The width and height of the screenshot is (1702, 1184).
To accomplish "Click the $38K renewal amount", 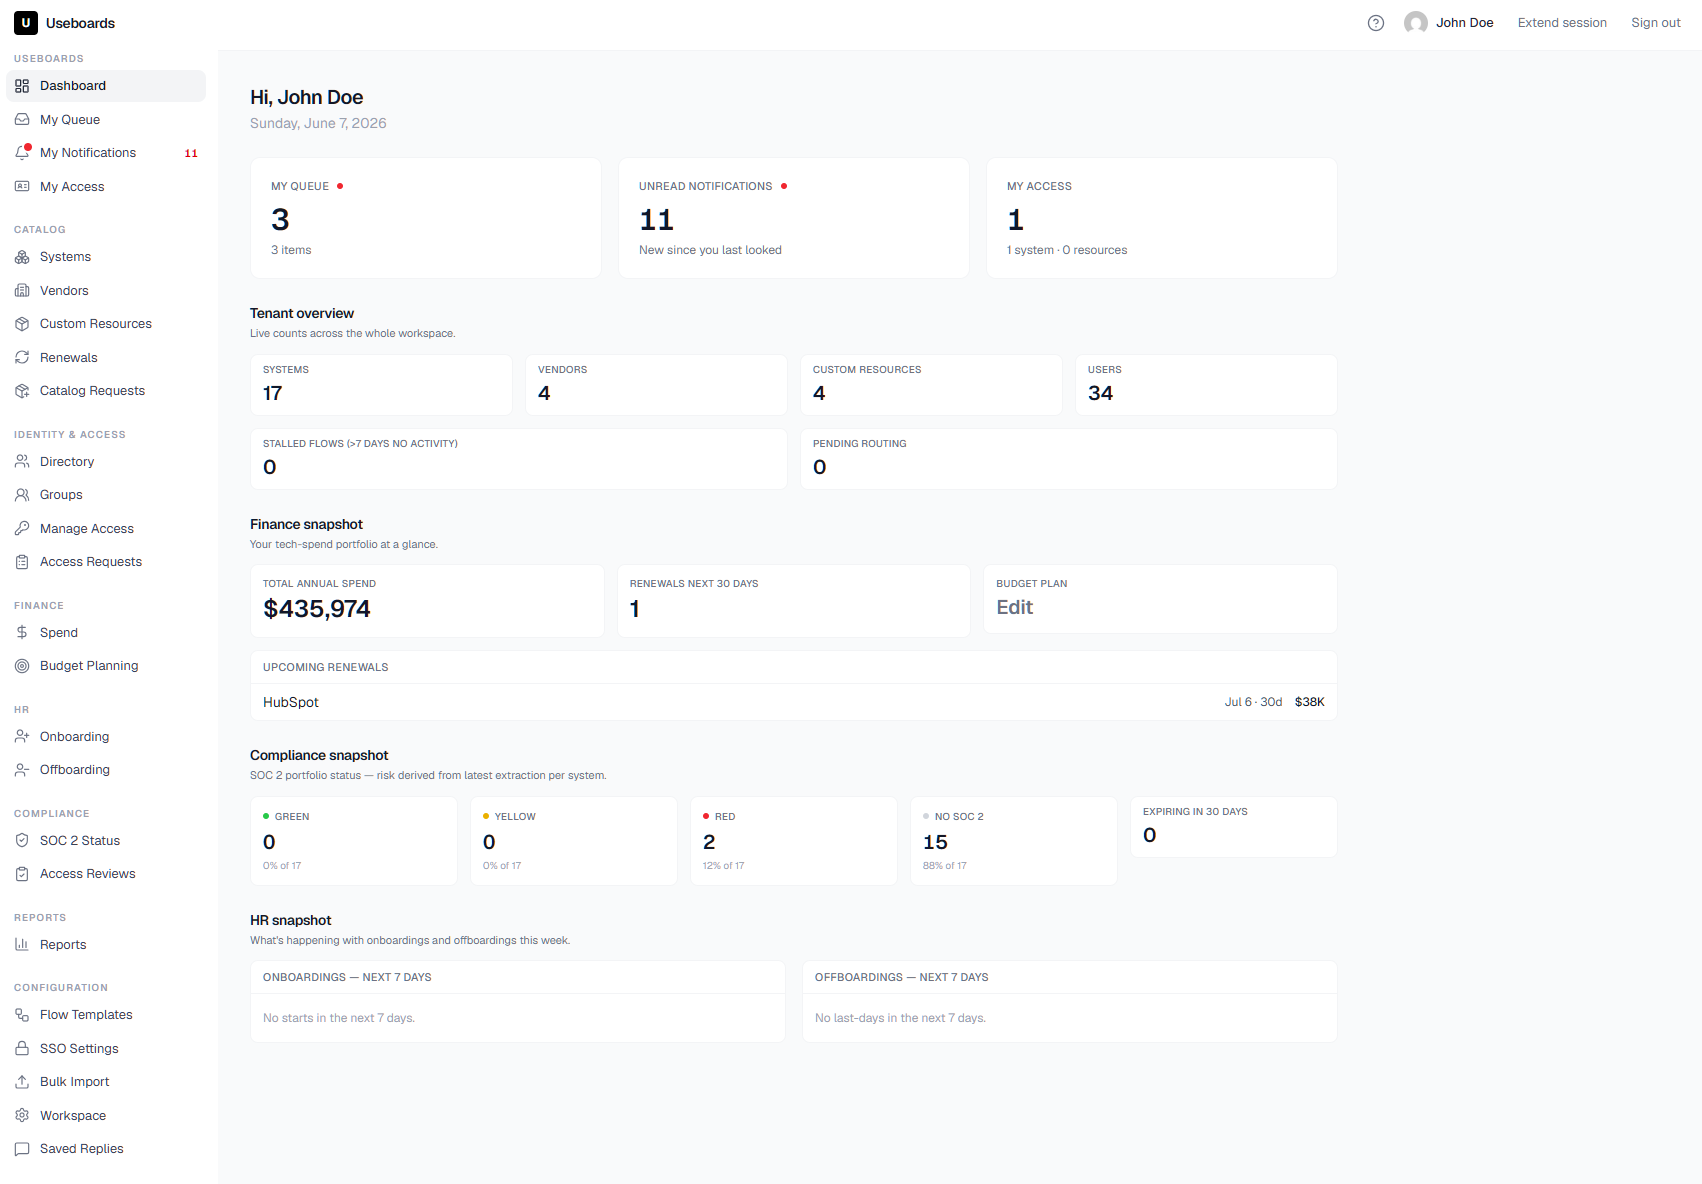I will (x=1310, y=702).
